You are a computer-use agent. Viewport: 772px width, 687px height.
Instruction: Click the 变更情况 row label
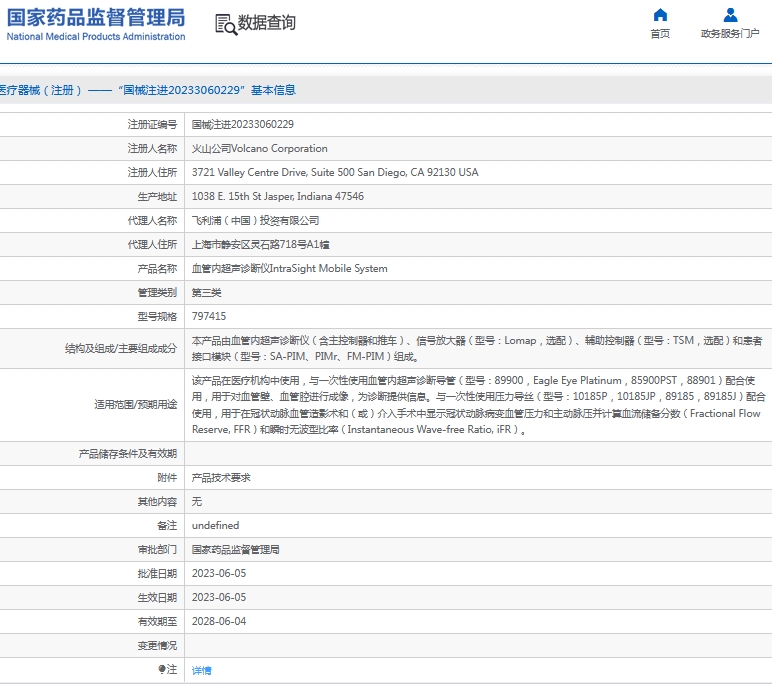157,645
